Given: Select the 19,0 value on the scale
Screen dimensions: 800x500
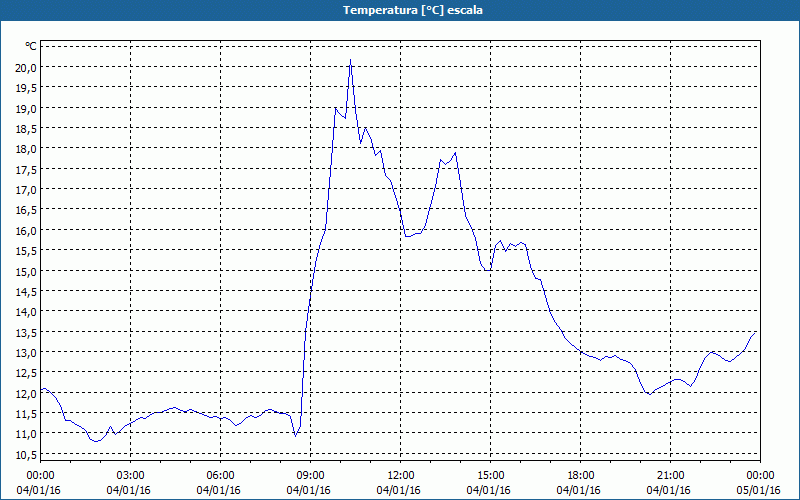Looking at the screenshot, I should coord(27,109).
